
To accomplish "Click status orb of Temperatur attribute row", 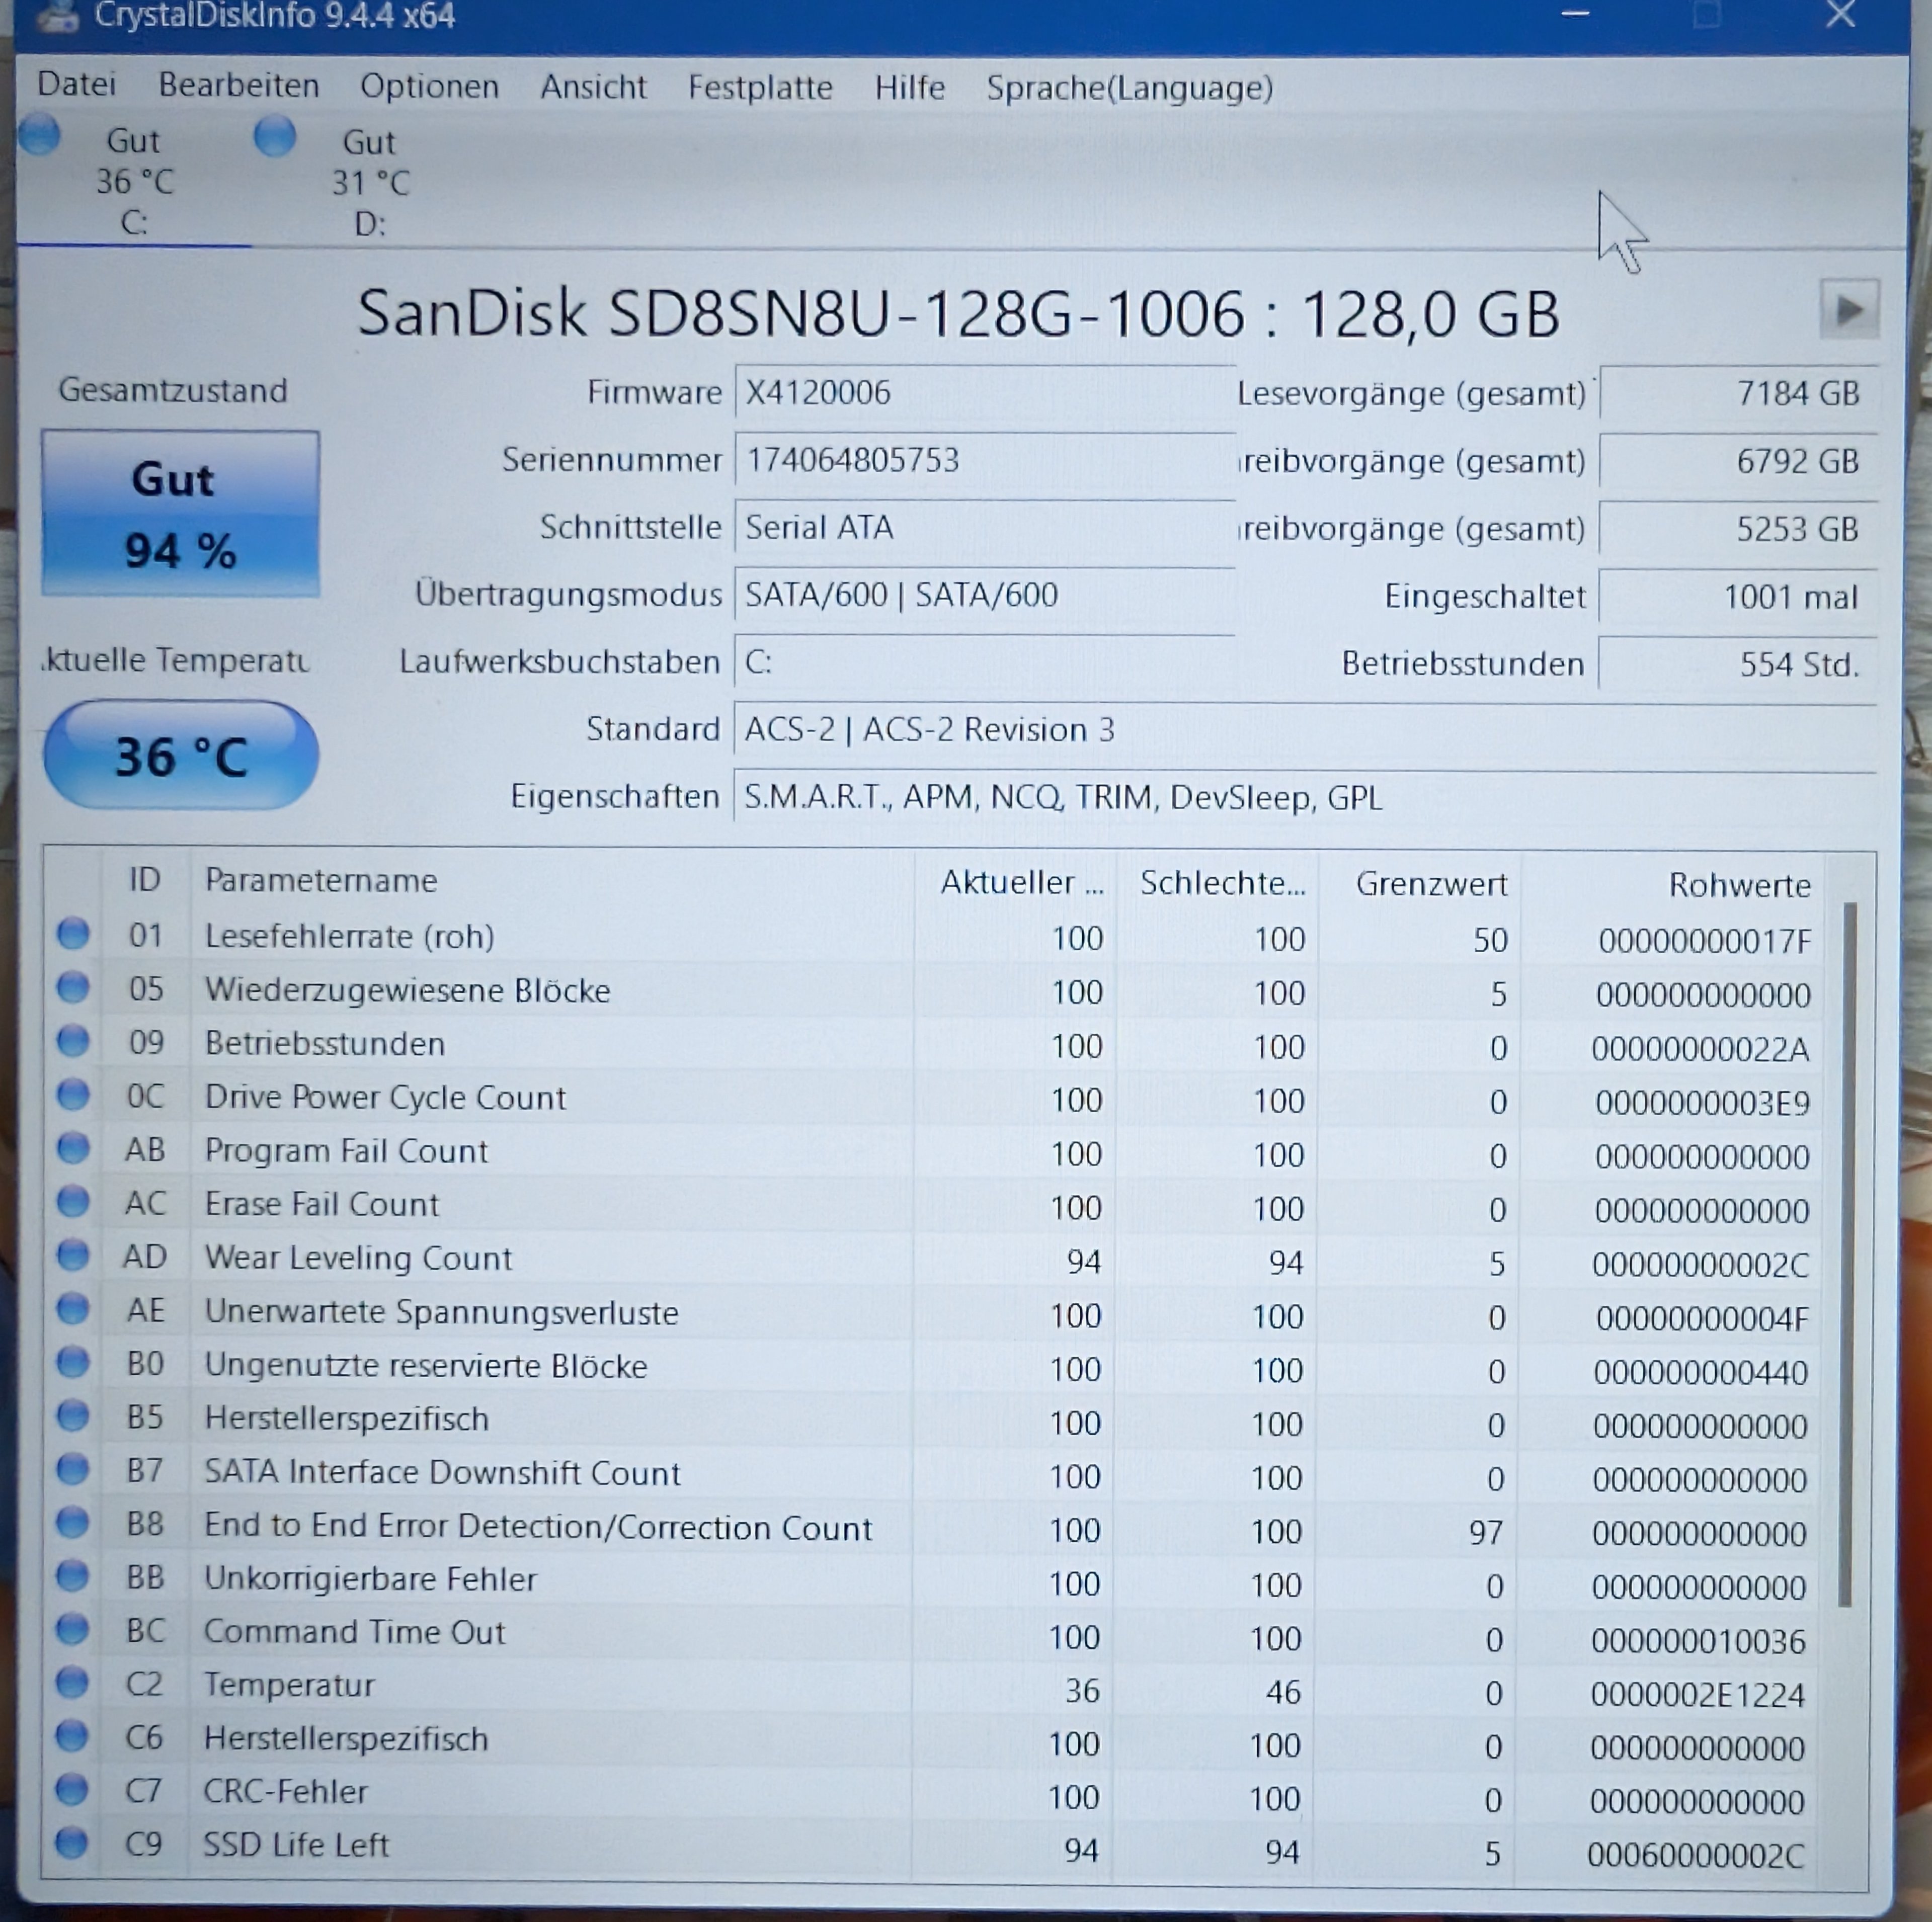I will pyautogui.click(x=72, y=1683).
